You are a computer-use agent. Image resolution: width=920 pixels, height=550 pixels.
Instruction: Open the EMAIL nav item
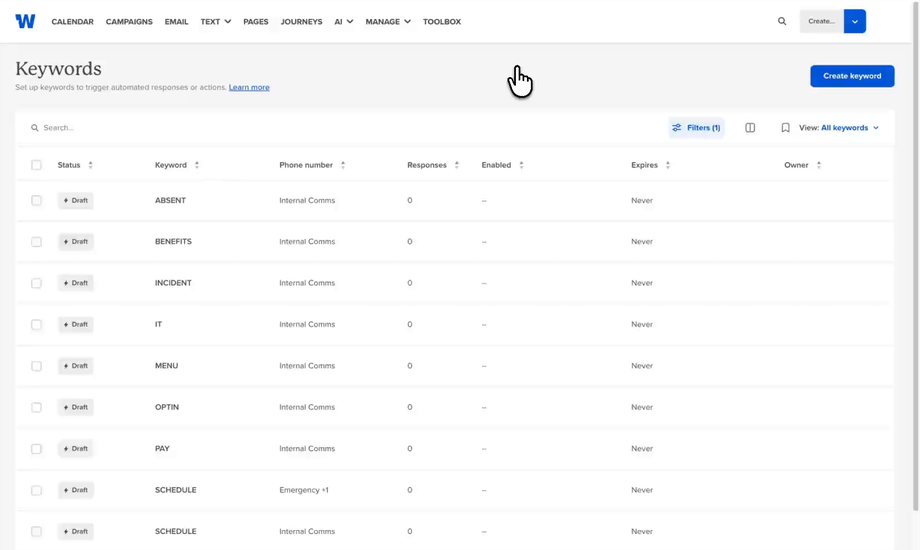pyautogui.click(x=177, y=22)
